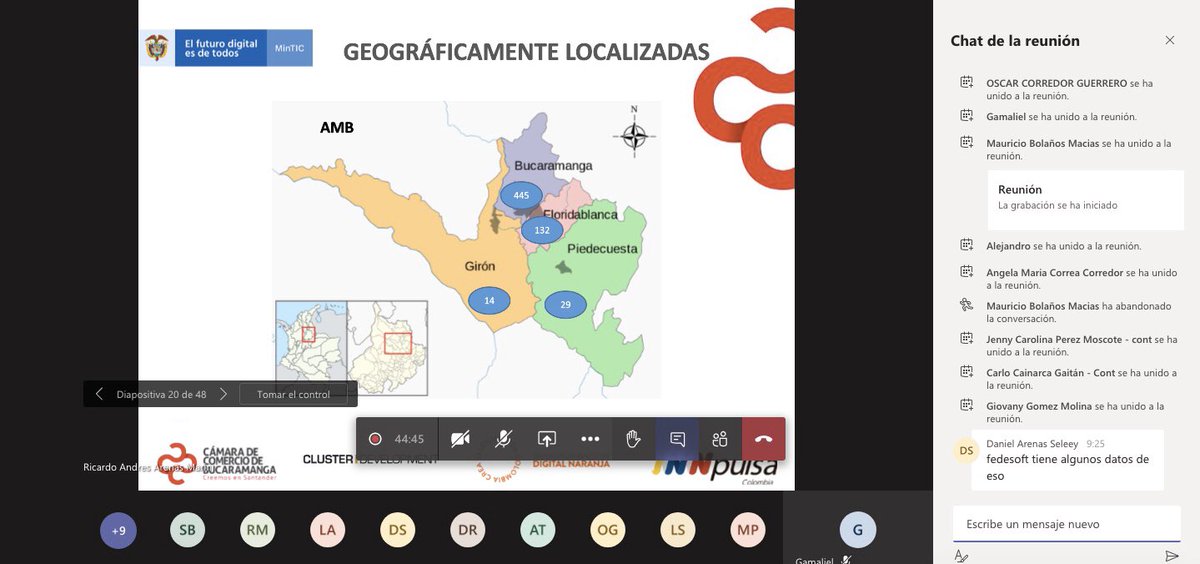The image size is (1200, 564).
Task: Click Gamaliel's self-view tile avatar
Action: click(x=857, y=530)
